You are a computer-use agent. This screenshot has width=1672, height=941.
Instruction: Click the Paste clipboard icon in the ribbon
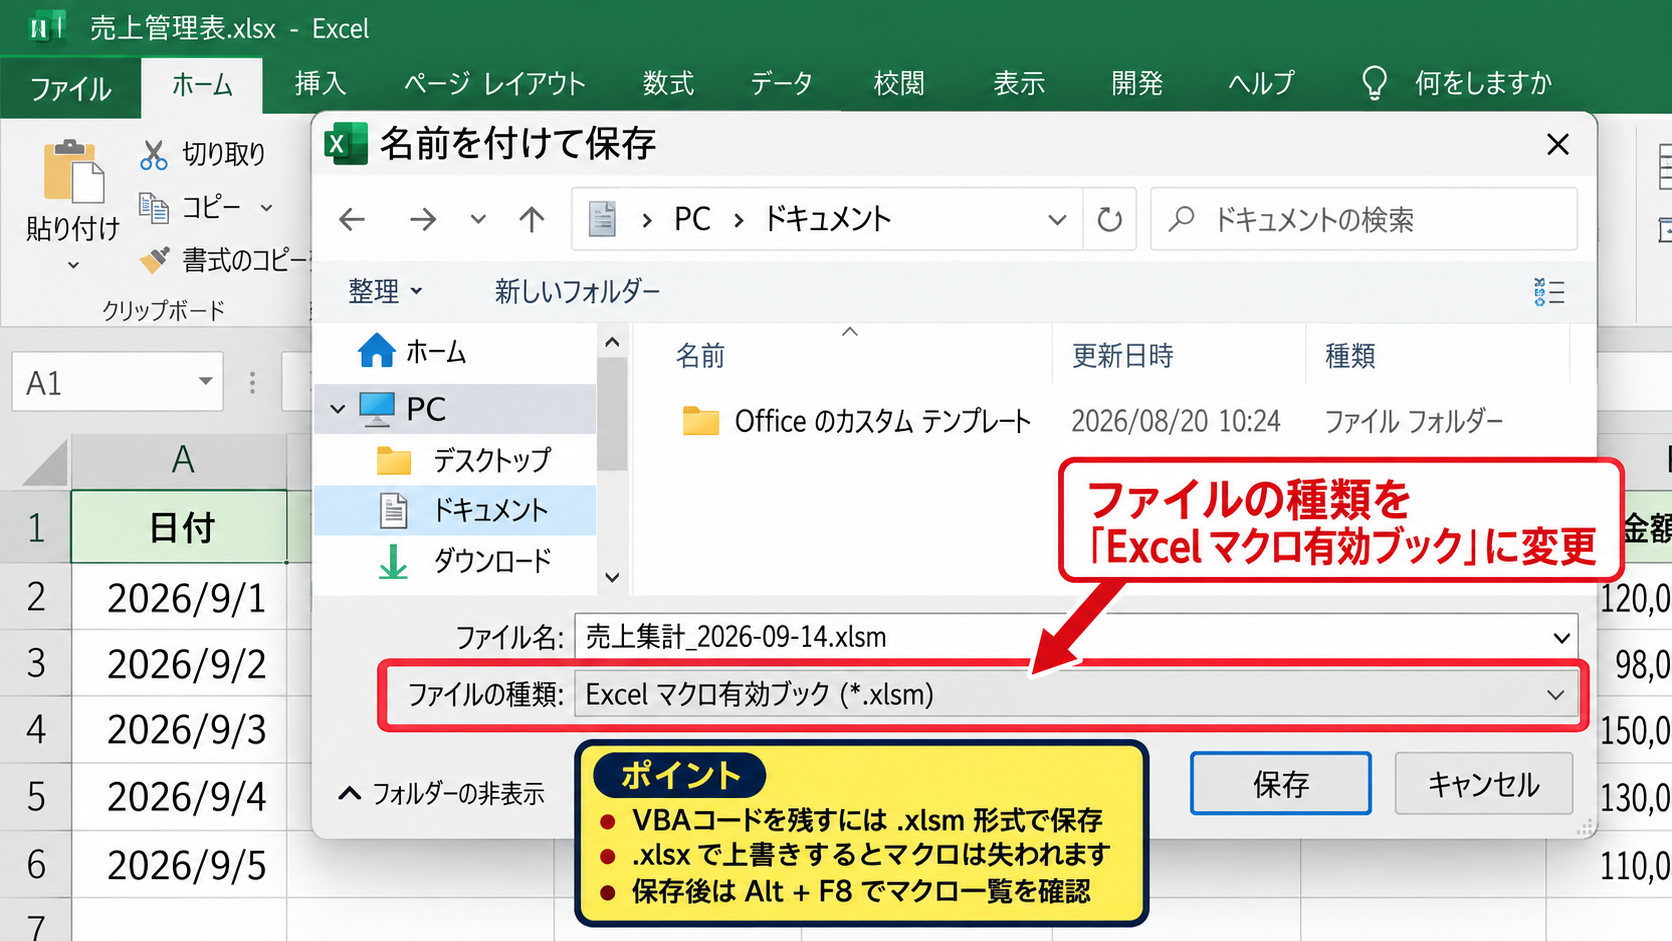[73, 172]
